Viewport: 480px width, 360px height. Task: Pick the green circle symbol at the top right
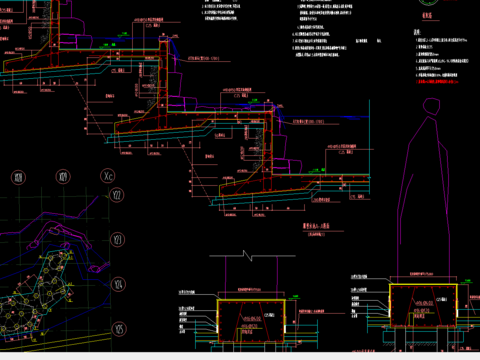click(429, 2)
